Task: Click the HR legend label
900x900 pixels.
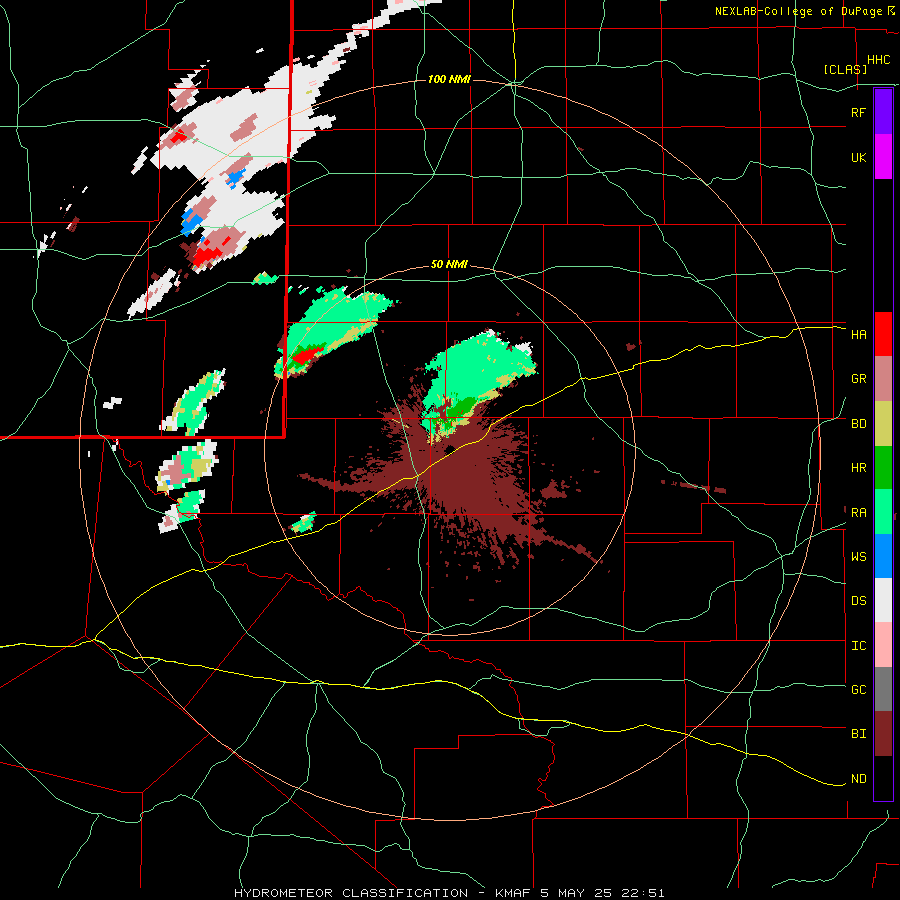Action: click(x=858, y=468)
